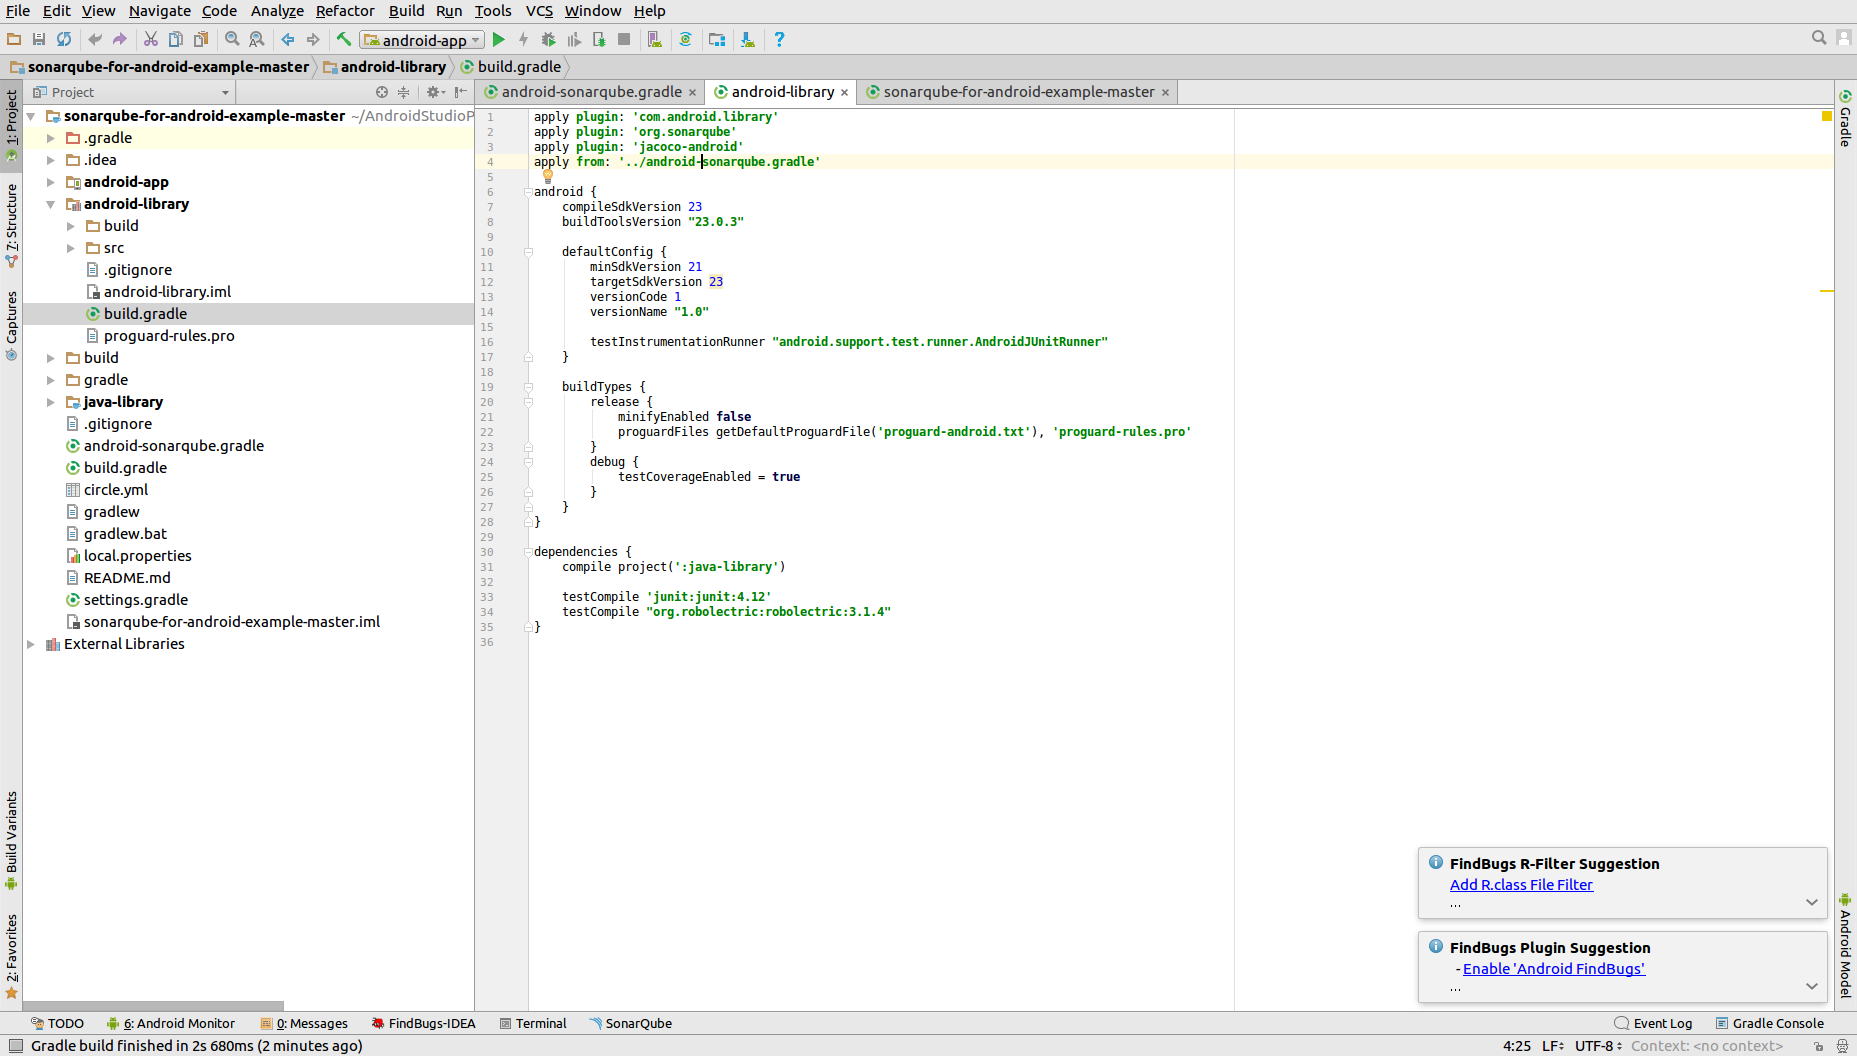1857x1056 pixels.
Task: Open the SDK Manager download icon
Action: [x=748, y=39]
